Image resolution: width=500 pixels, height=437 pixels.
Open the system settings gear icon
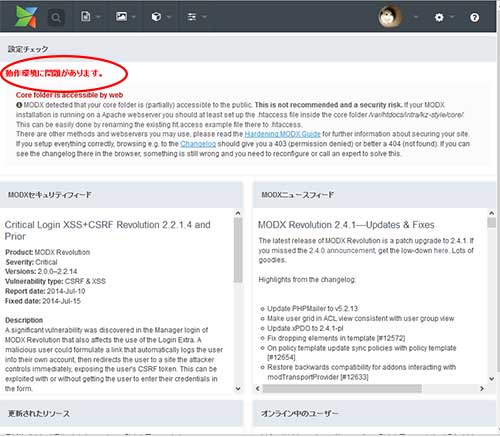pyautogui.click(x=439, y=17)
